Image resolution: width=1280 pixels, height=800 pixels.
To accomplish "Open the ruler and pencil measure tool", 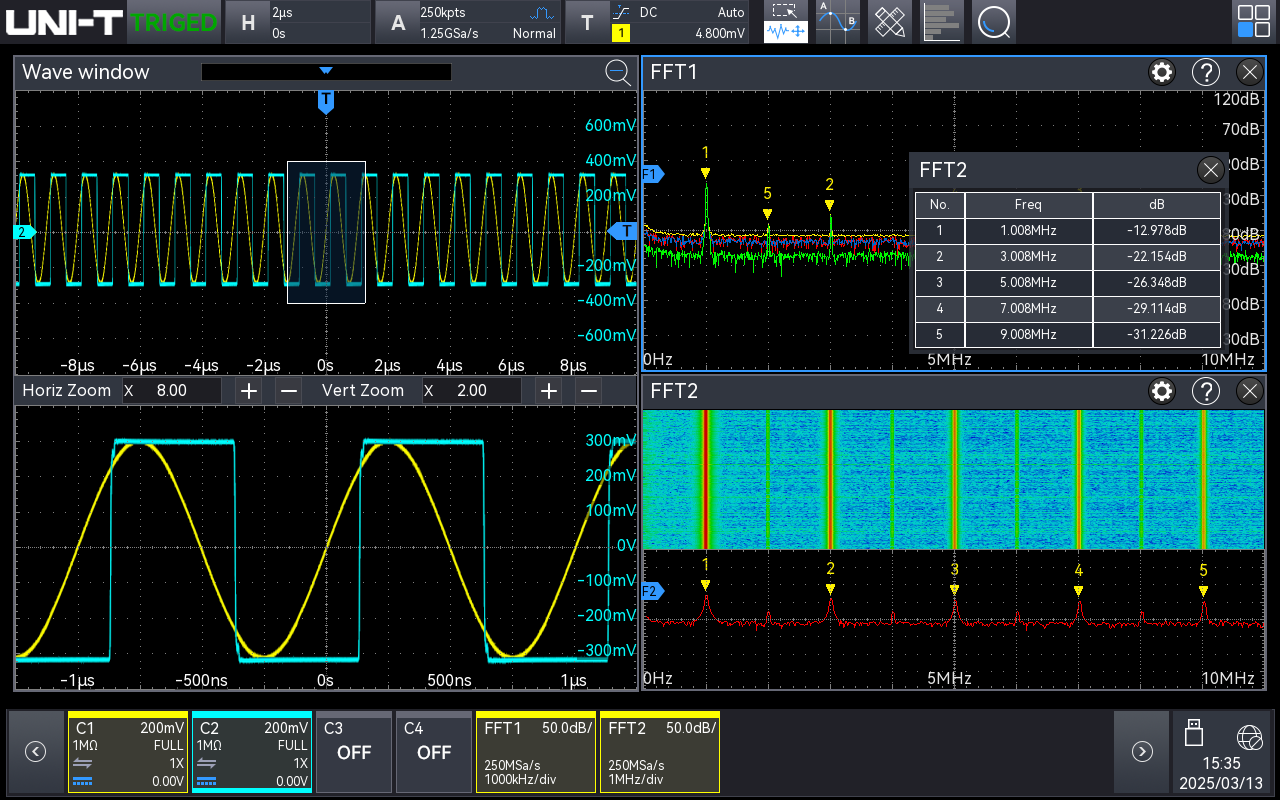I will pos(889,22).
